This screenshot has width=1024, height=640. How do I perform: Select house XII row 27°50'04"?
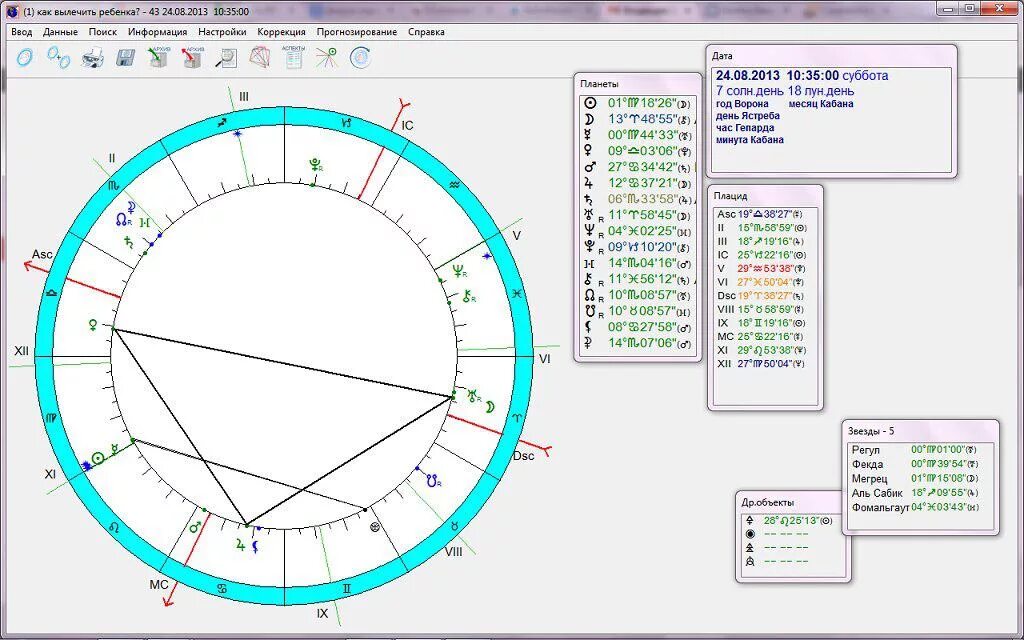tap(764, 364)
